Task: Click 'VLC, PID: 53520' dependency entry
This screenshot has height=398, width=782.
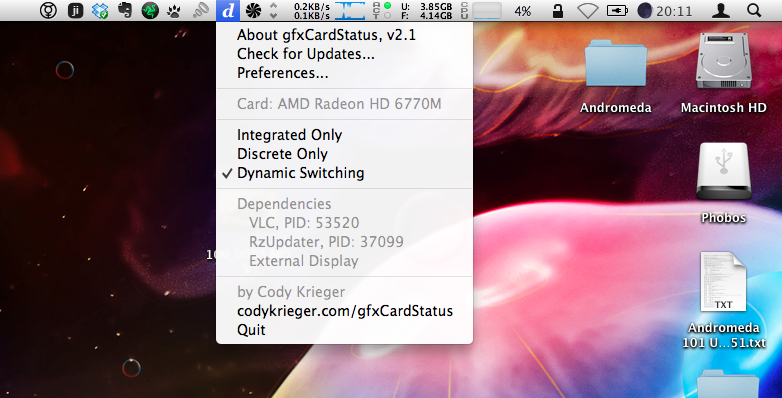Action: pyautogui.click(x=304, y=222)
